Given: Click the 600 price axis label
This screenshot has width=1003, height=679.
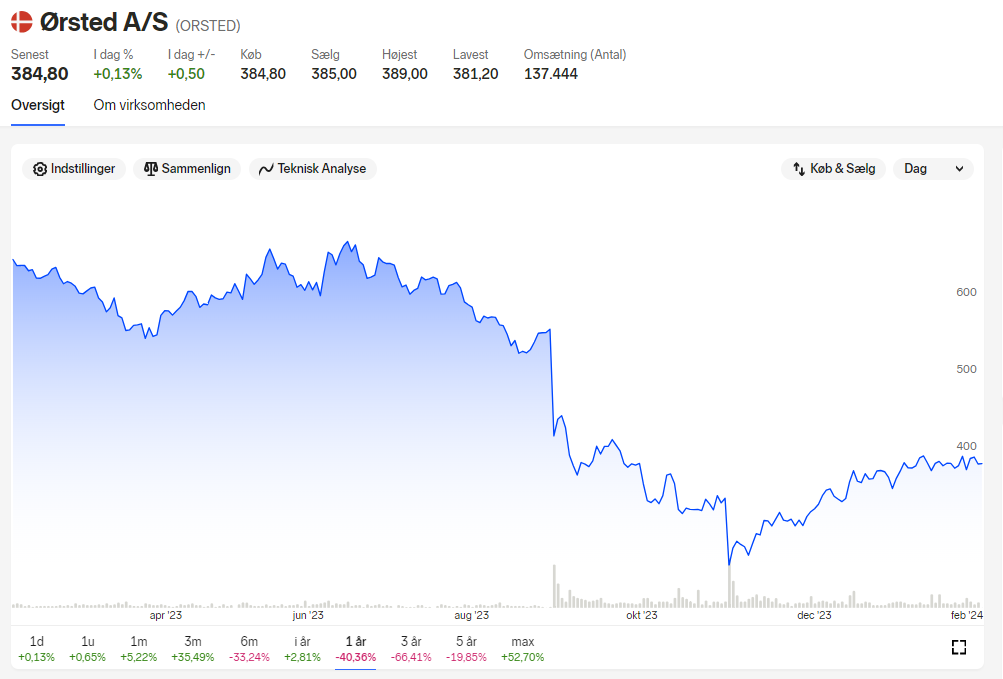Looking at the screenshot, I should click(966, 292).
